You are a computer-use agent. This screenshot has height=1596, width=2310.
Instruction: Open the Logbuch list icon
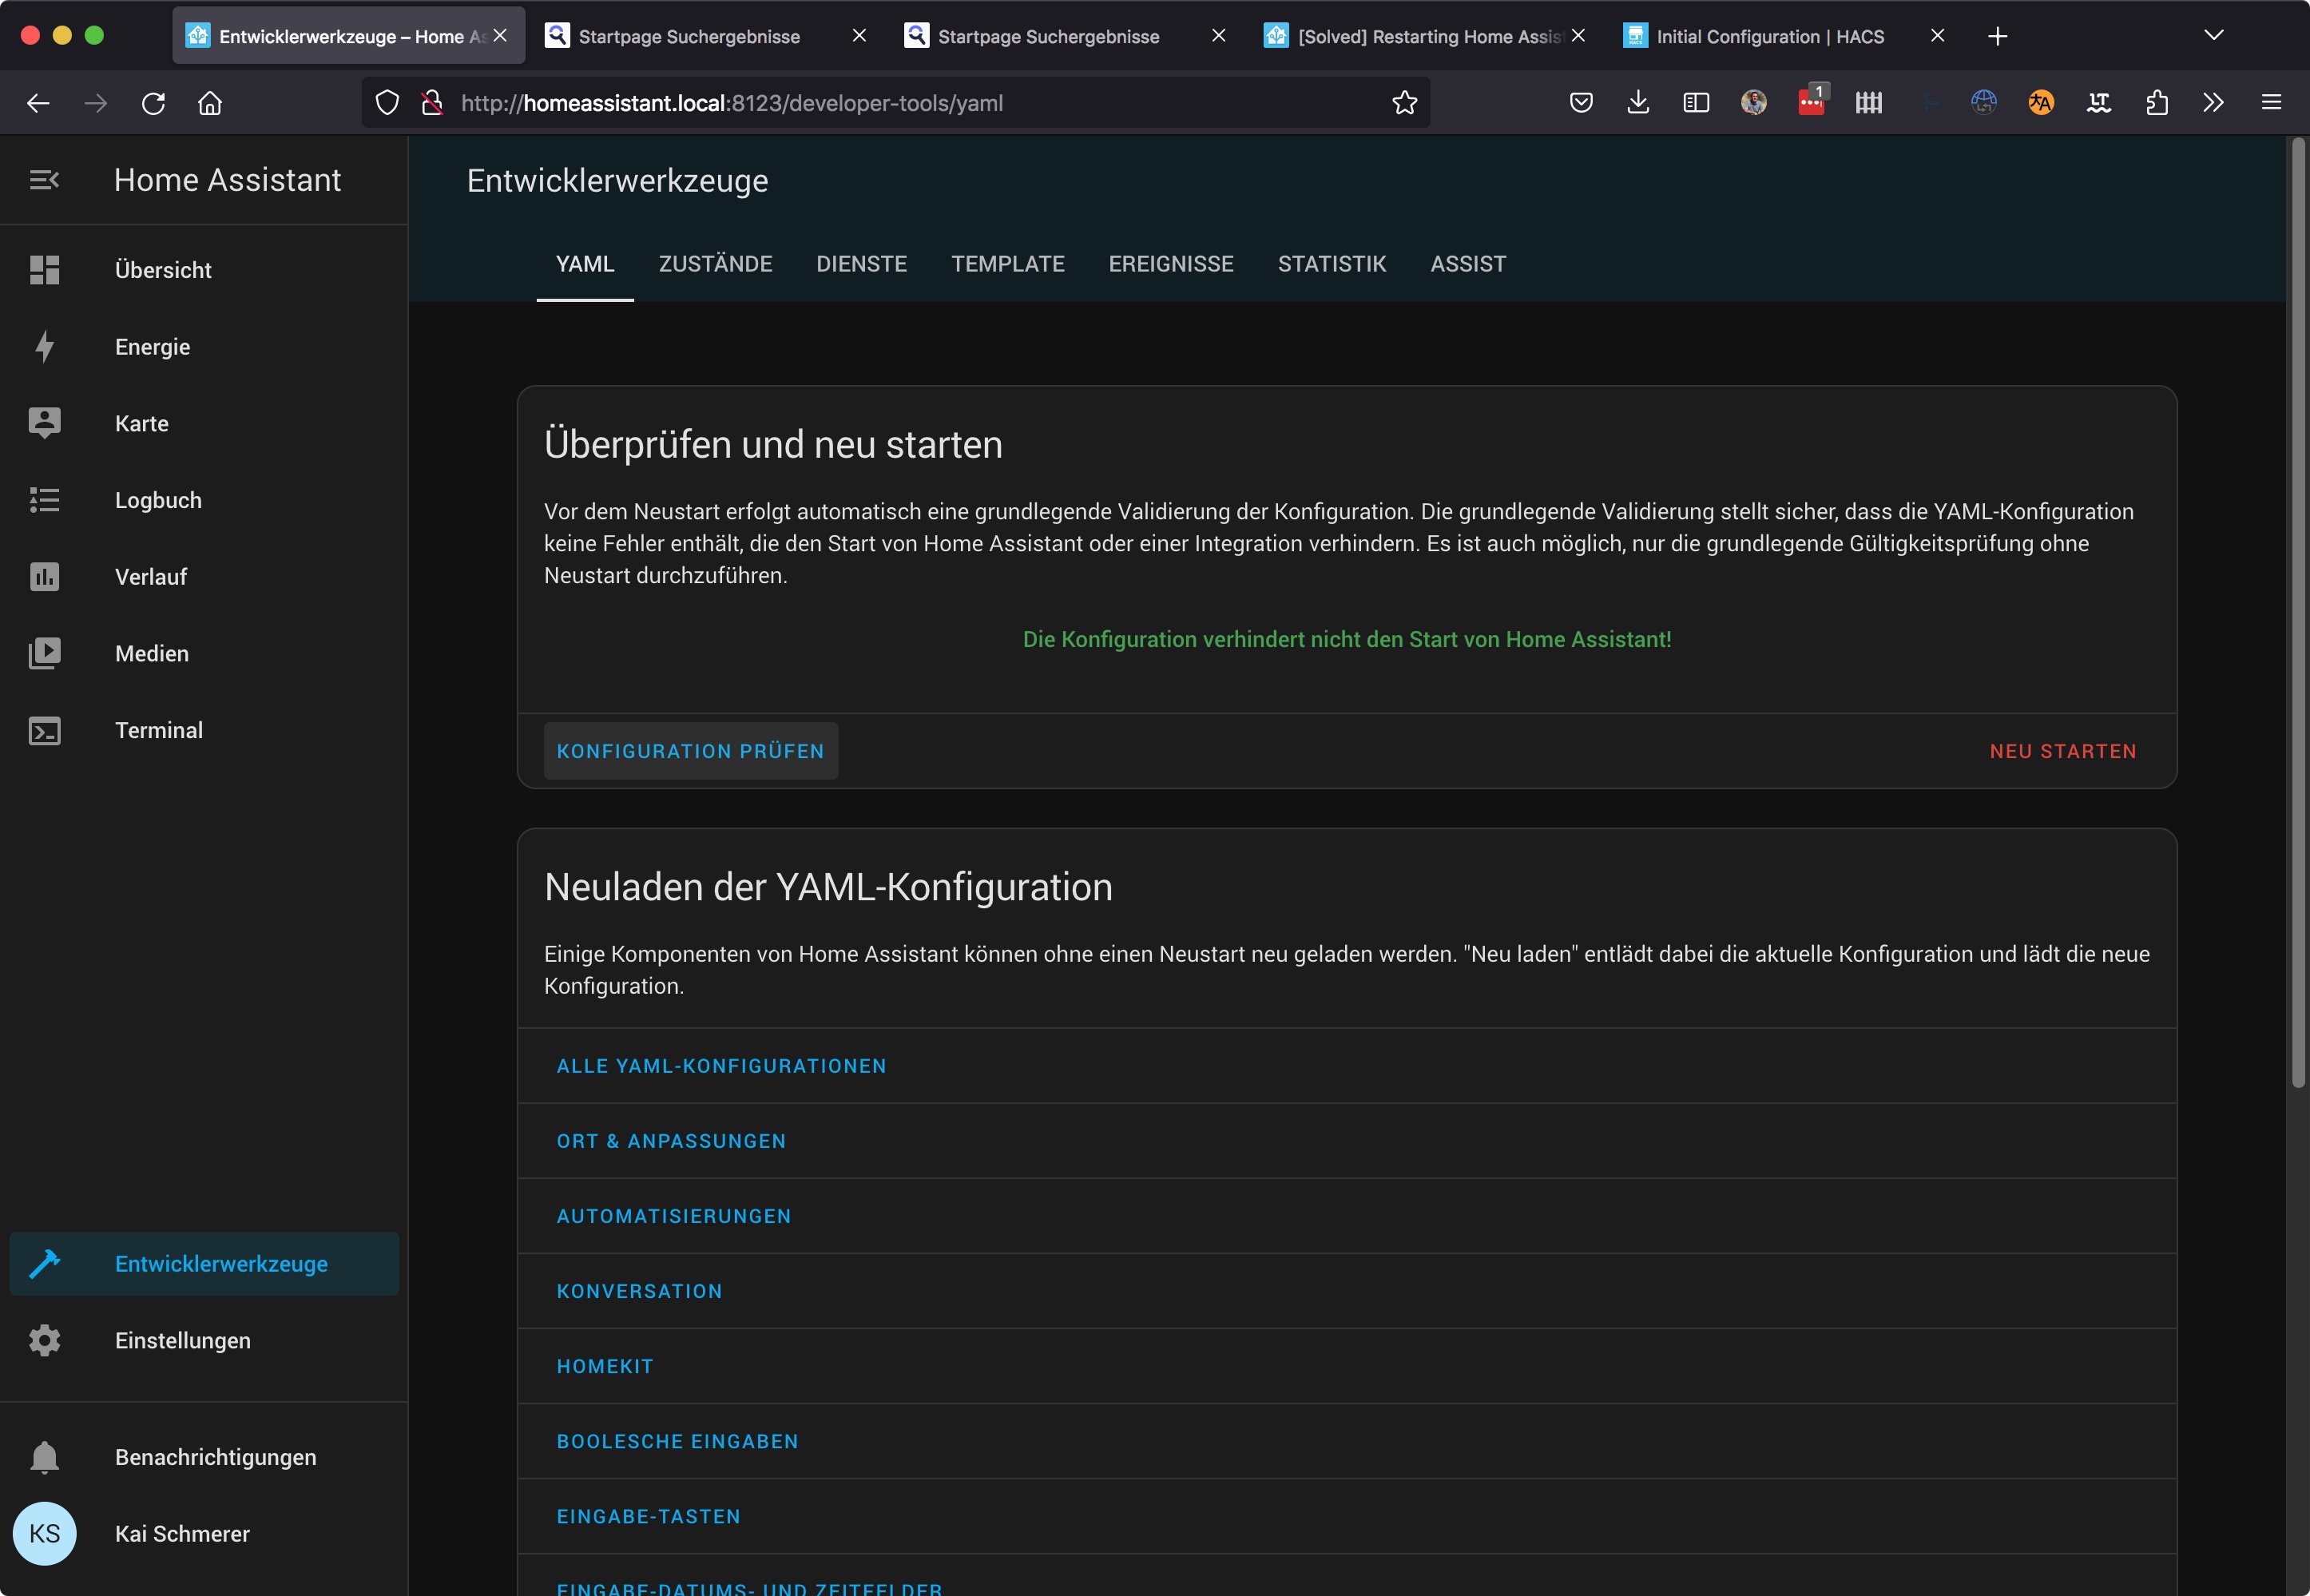pos(44,500)
